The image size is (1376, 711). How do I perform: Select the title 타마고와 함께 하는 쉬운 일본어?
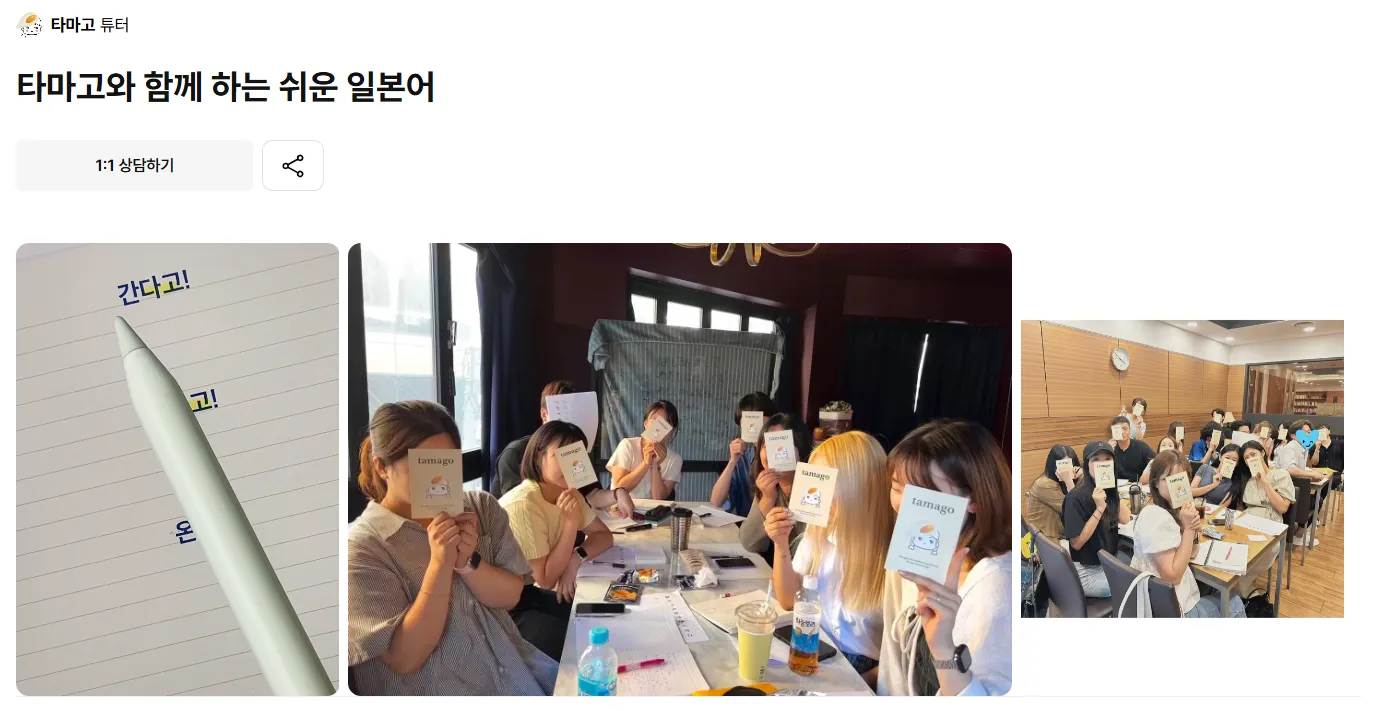coord(226,88)
